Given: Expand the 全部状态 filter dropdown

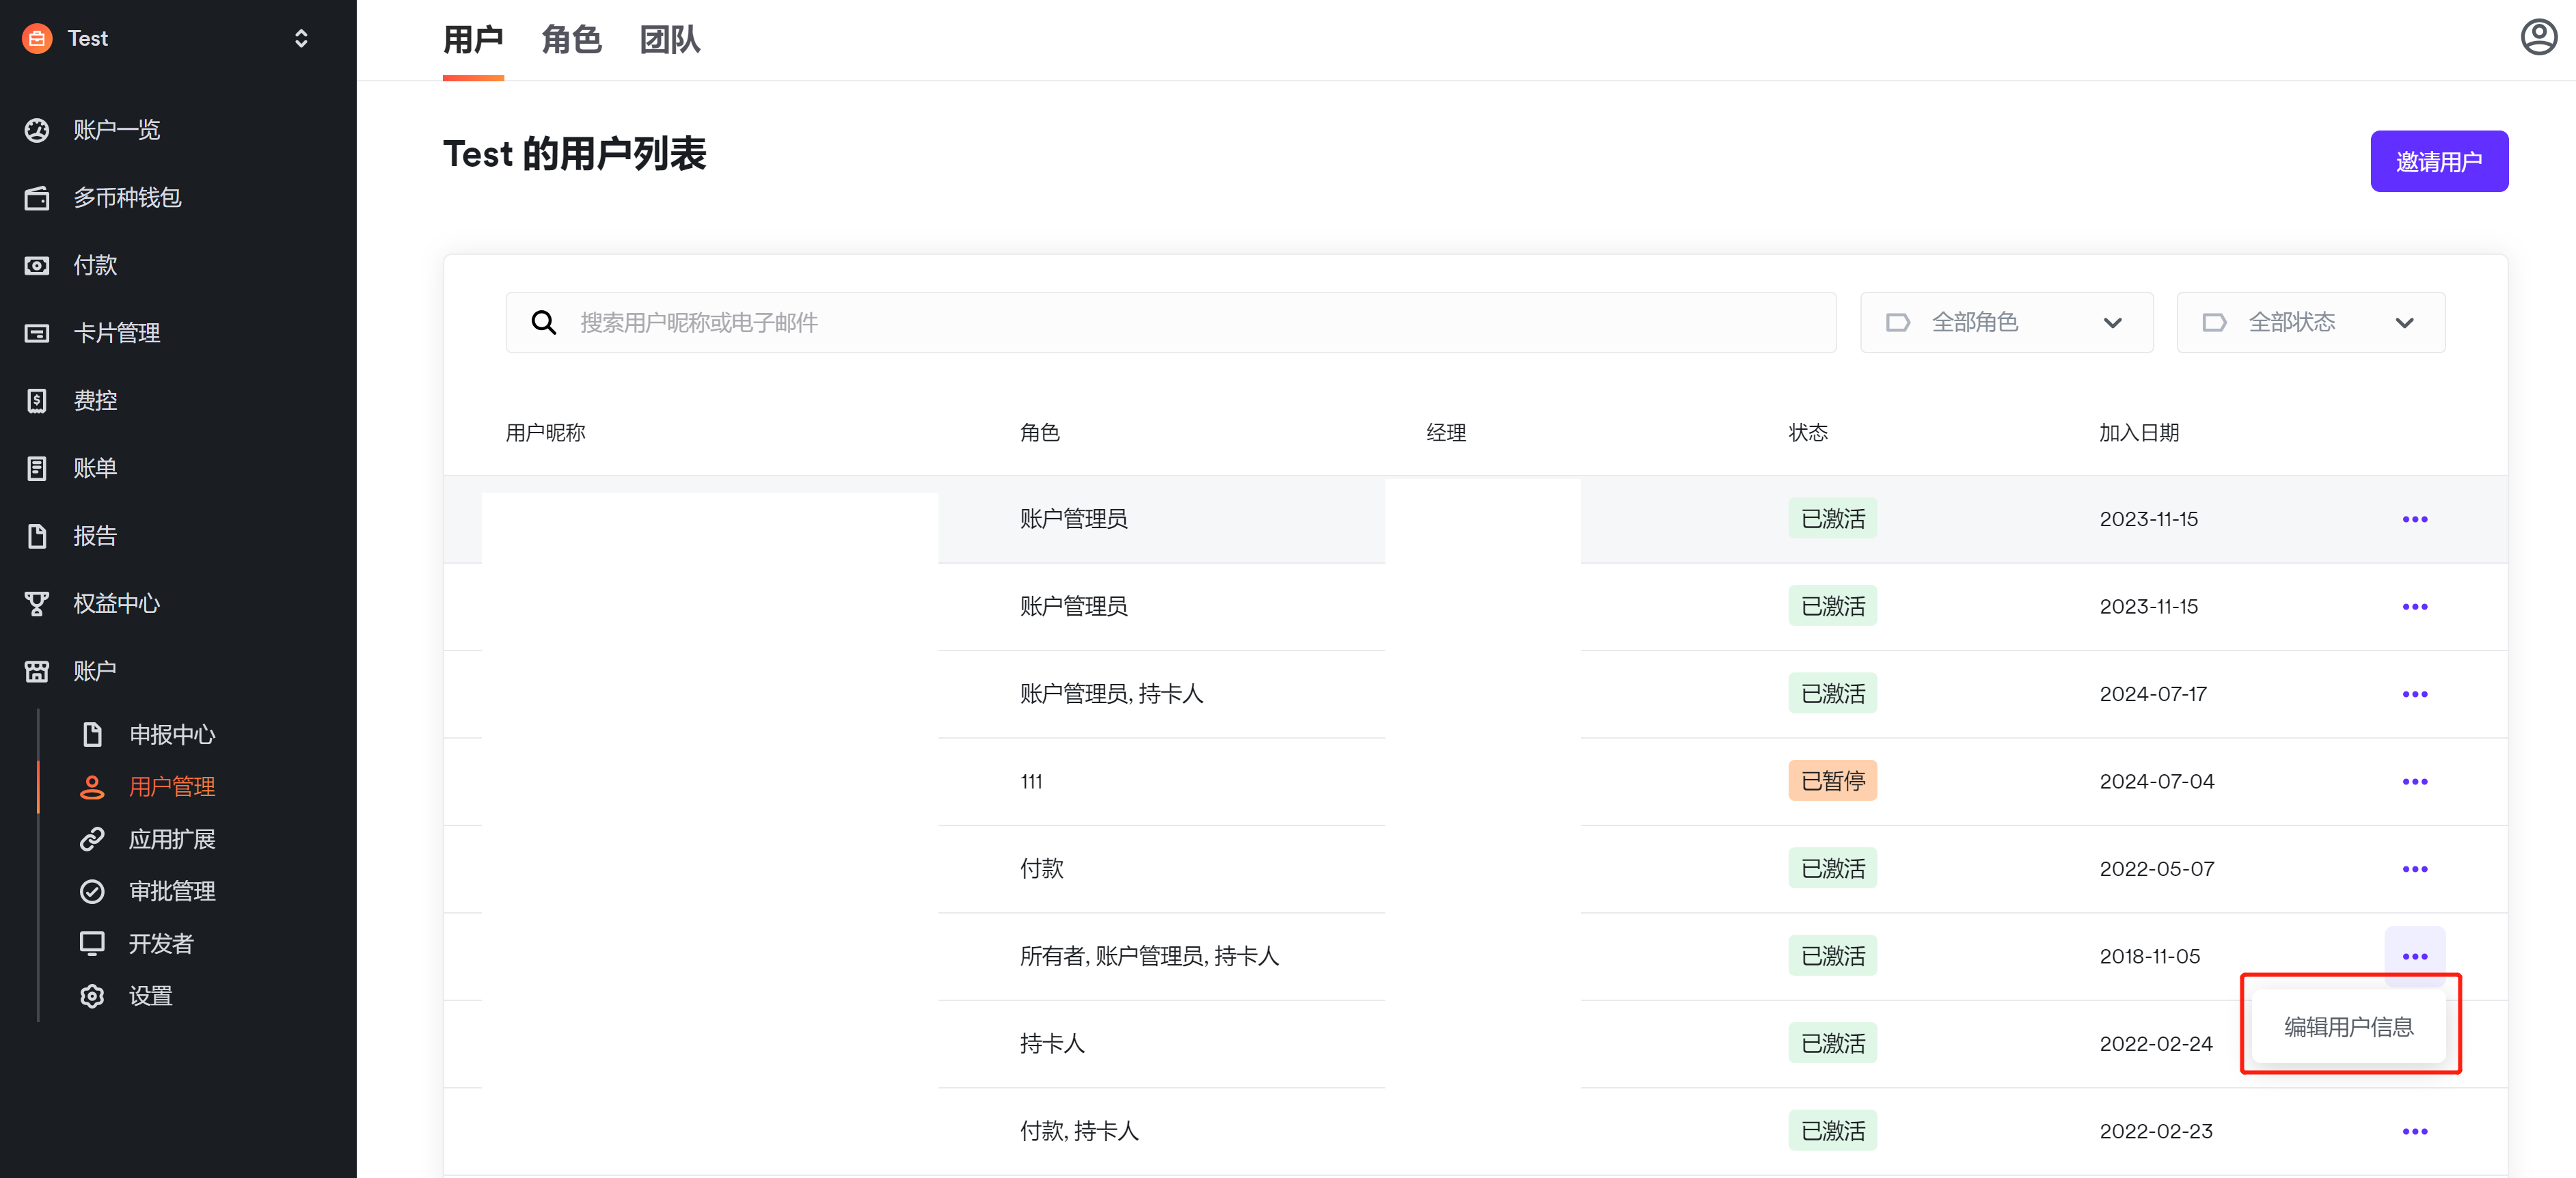Looking at the screenshot, I should [x=2310, y=322].
